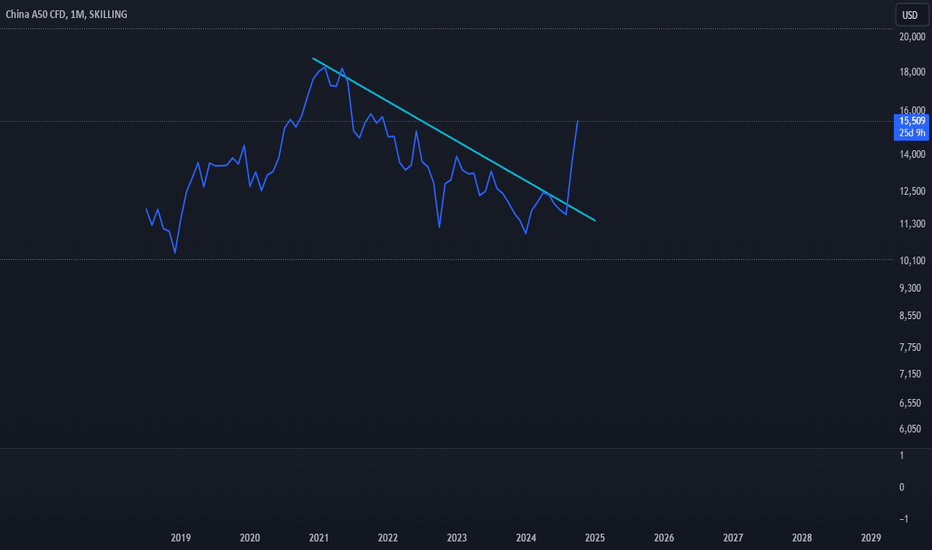932x550 pixels.
Task: Click the 6,050 price scale label
Action: click(x=910, y=429)
